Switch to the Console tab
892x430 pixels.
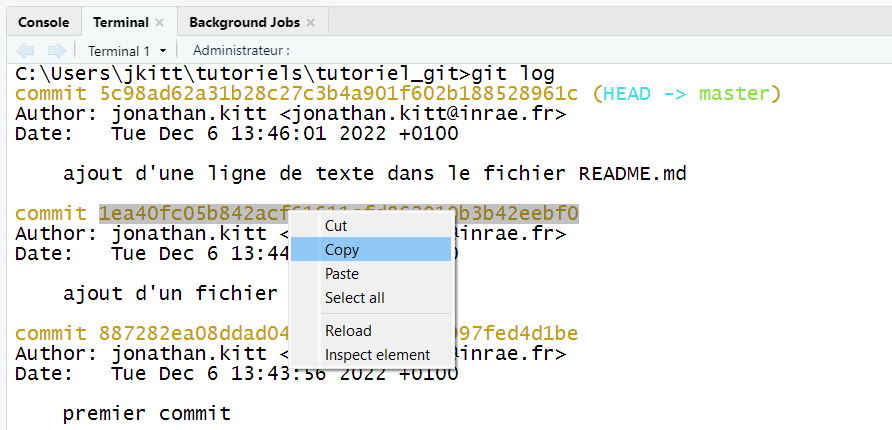coord(44,22)
